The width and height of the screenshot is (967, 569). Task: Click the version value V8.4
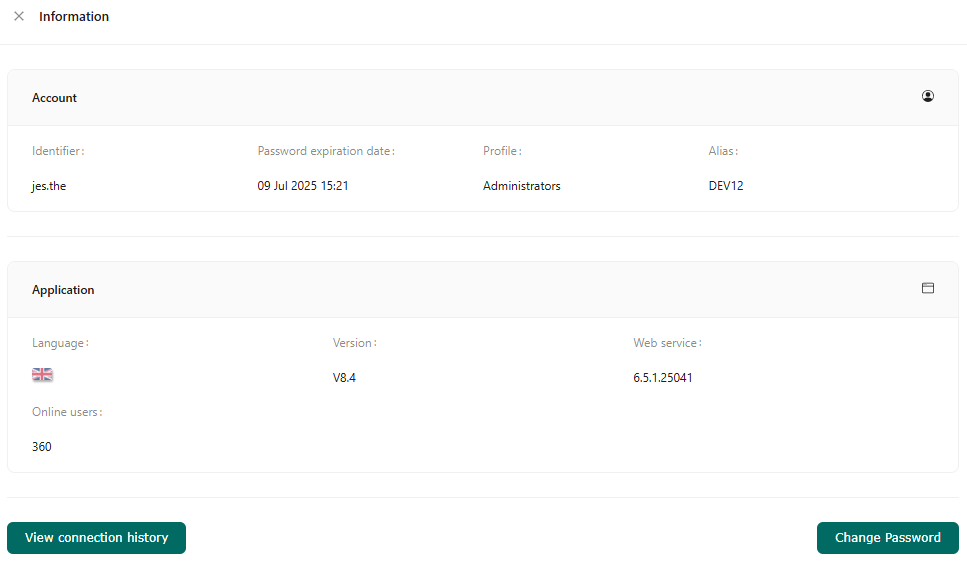point(344,378)
